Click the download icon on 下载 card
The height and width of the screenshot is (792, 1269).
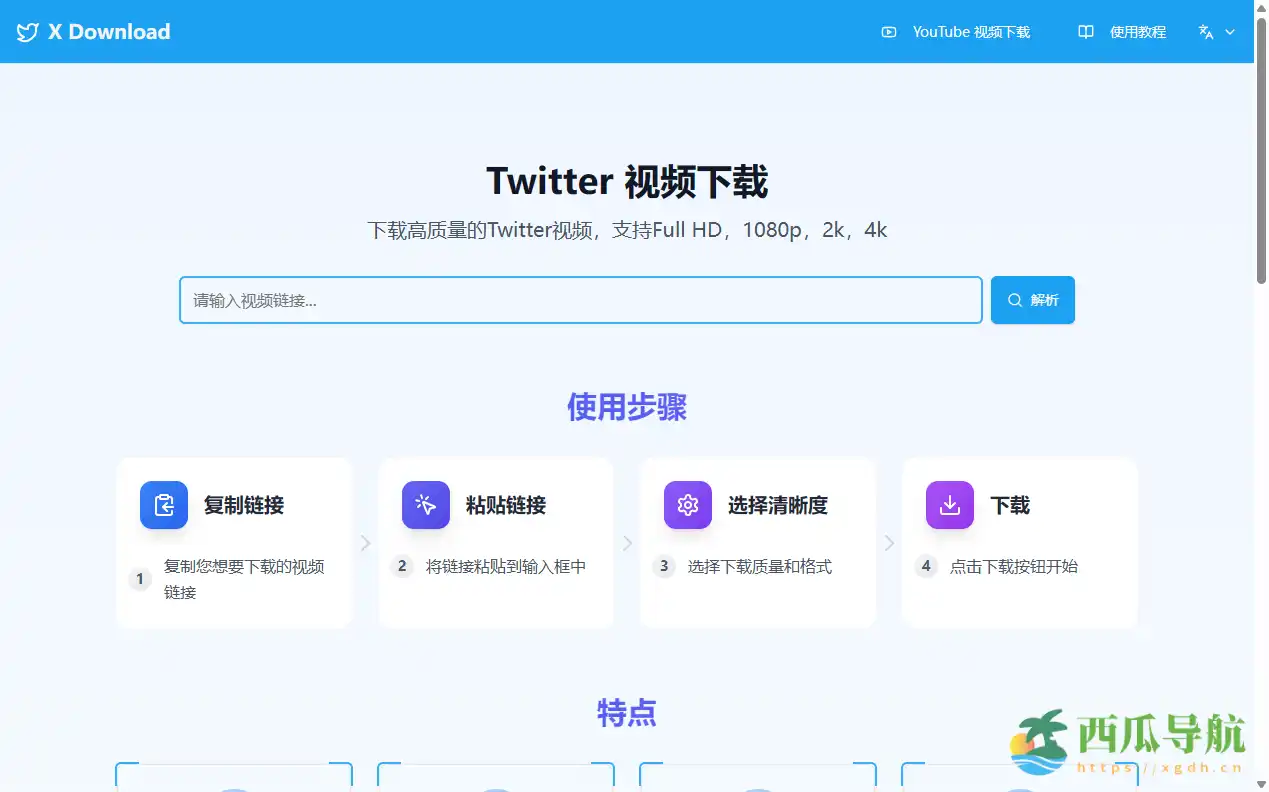(948, 505)
